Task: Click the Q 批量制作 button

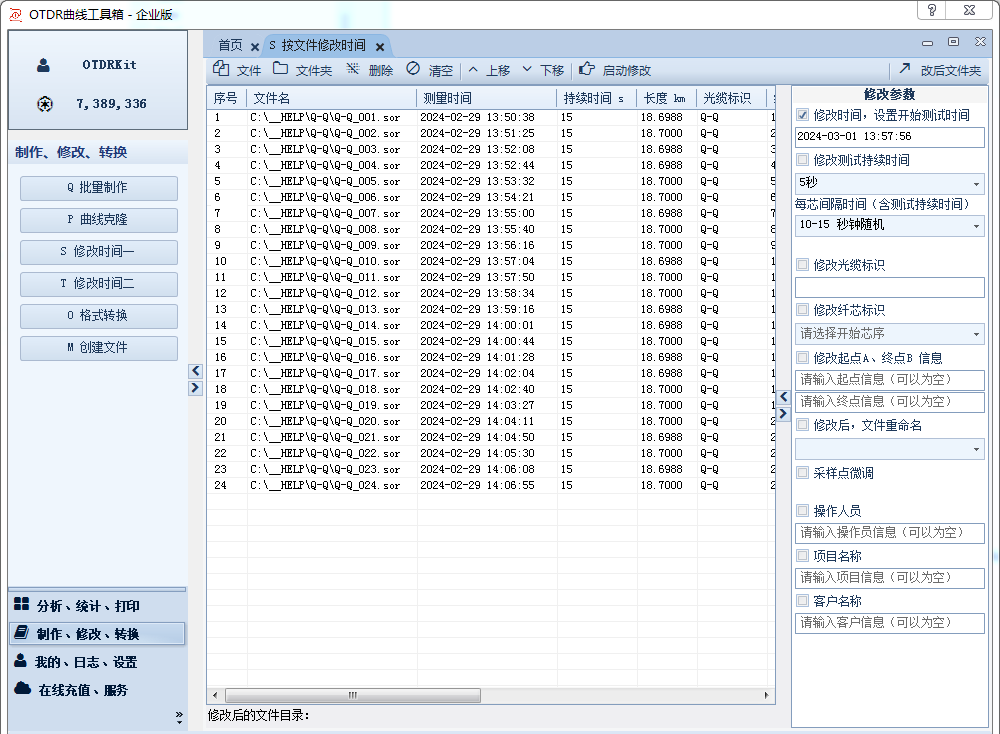Action: click(98, 188)
